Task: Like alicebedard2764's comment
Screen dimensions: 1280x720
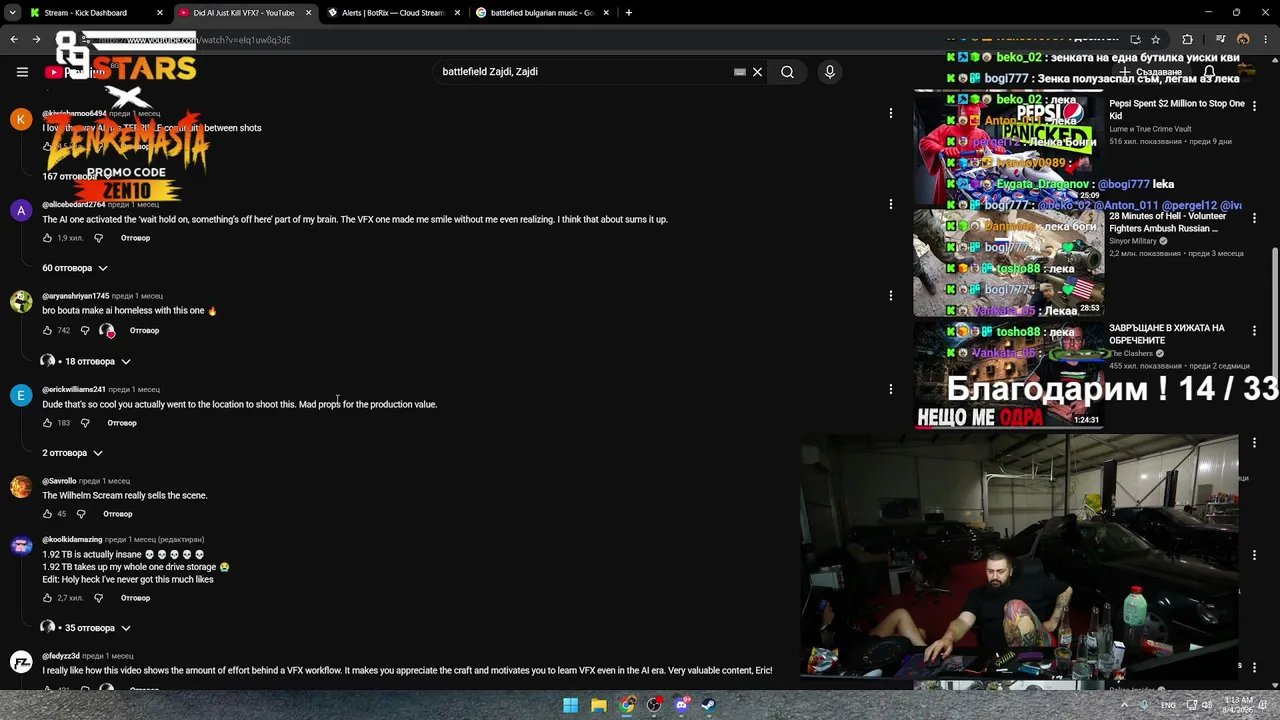Action: [47, 238]
